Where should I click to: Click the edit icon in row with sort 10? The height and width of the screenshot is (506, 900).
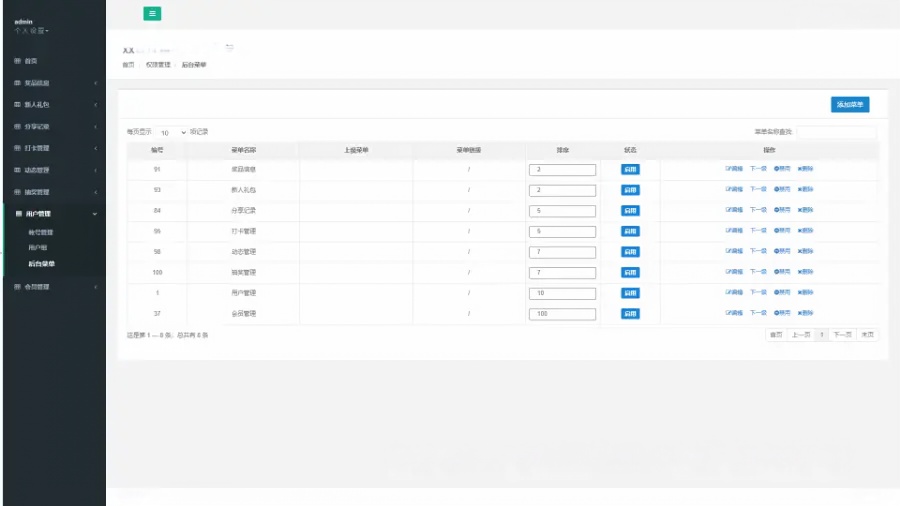[728, 293]
